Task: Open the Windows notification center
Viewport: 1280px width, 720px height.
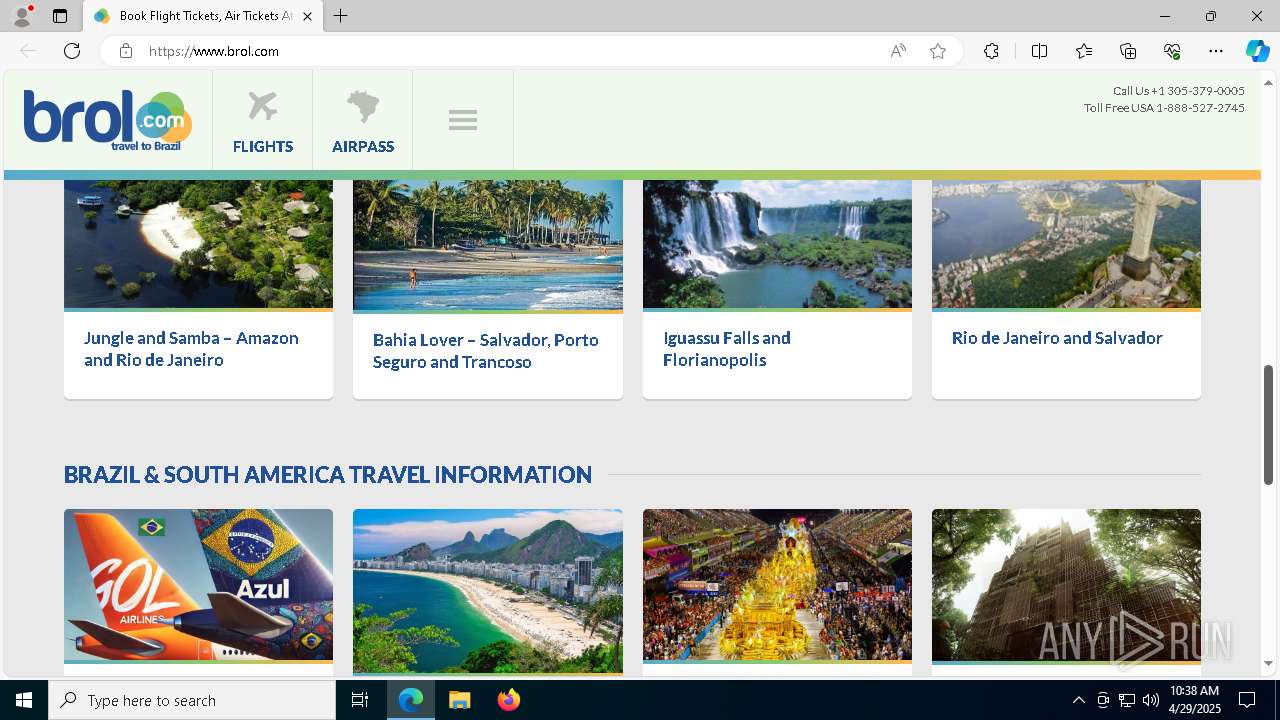Action: [1247, 700]
